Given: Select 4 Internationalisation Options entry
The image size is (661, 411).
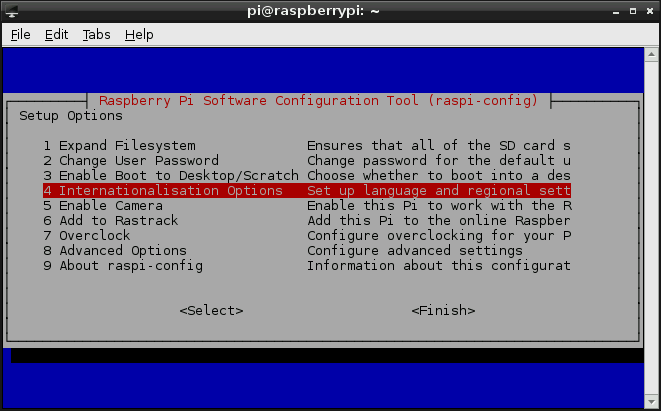Looking at the screenshot, I should (307, 191).
